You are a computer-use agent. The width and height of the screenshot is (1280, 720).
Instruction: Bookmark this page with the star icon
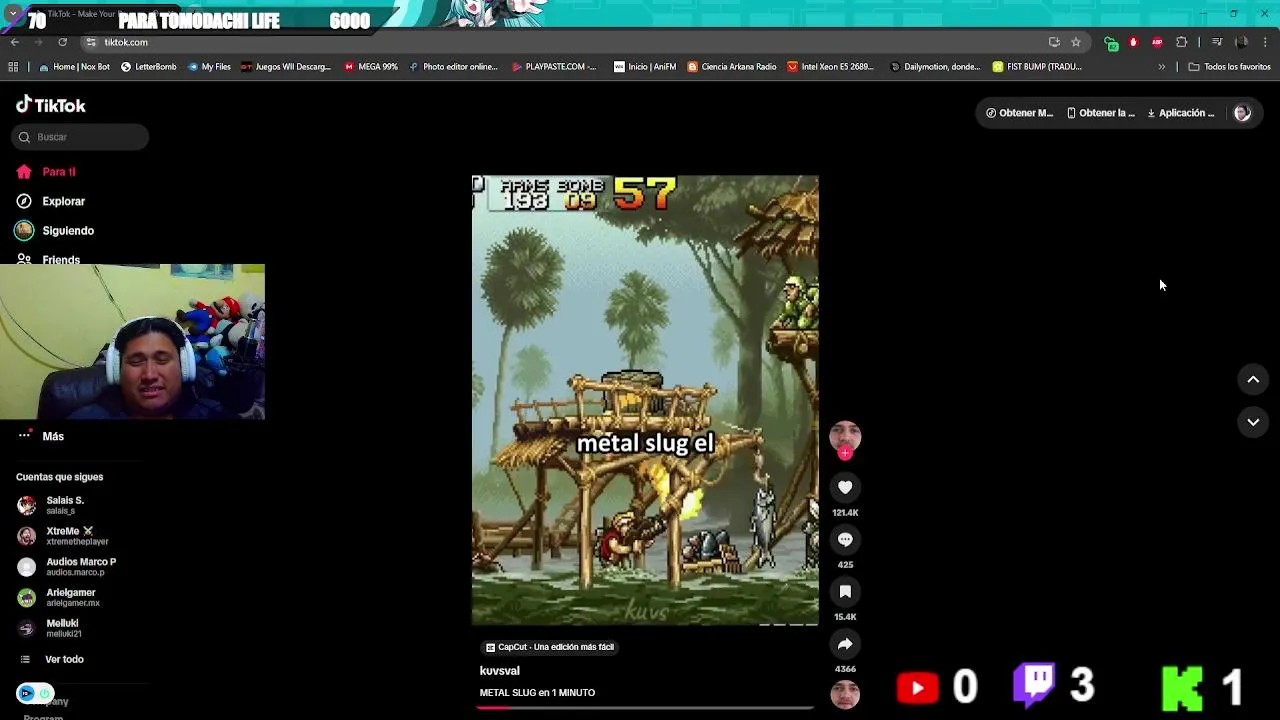point(1076,42)
